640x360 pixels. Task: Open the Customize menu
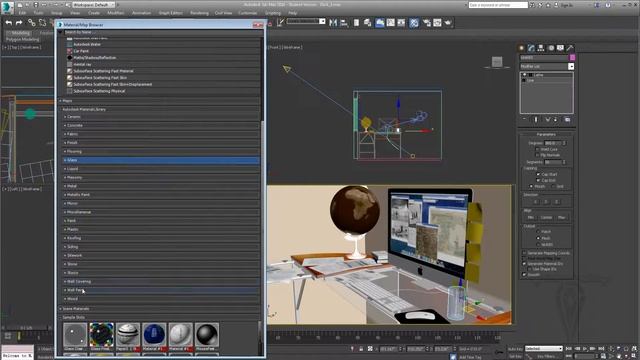point(247,13)
